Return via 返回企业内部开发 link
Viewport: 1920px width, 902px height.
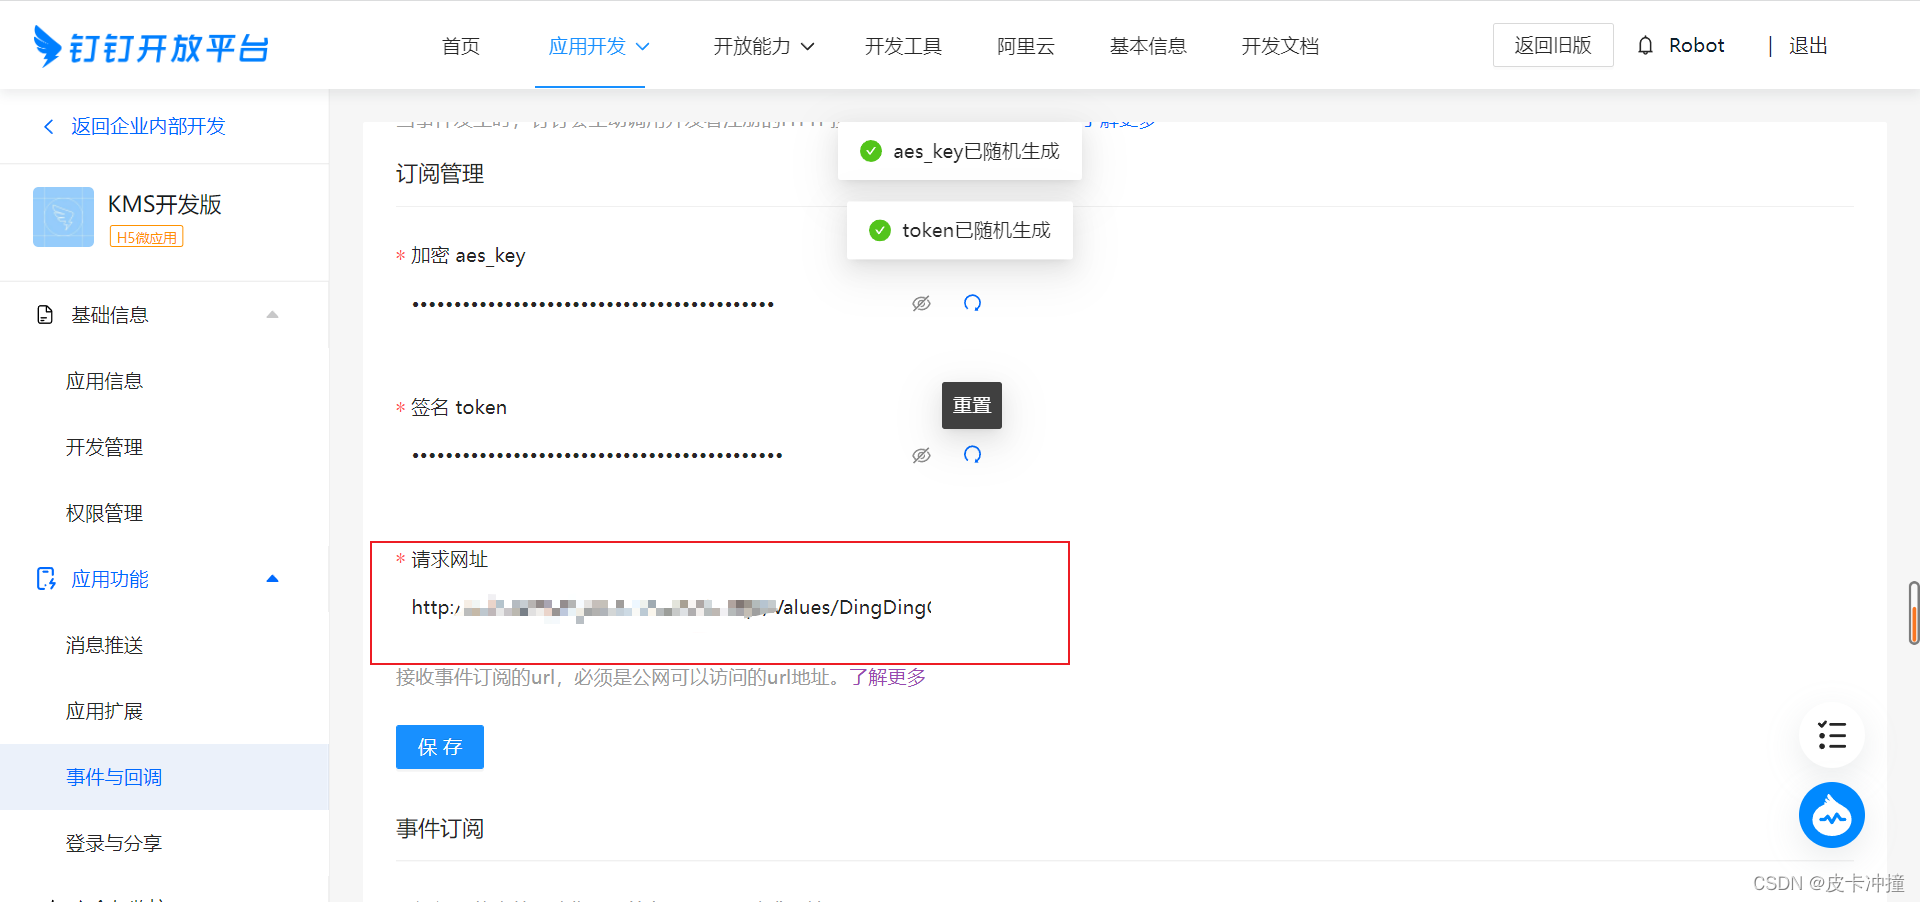point(148,126)
